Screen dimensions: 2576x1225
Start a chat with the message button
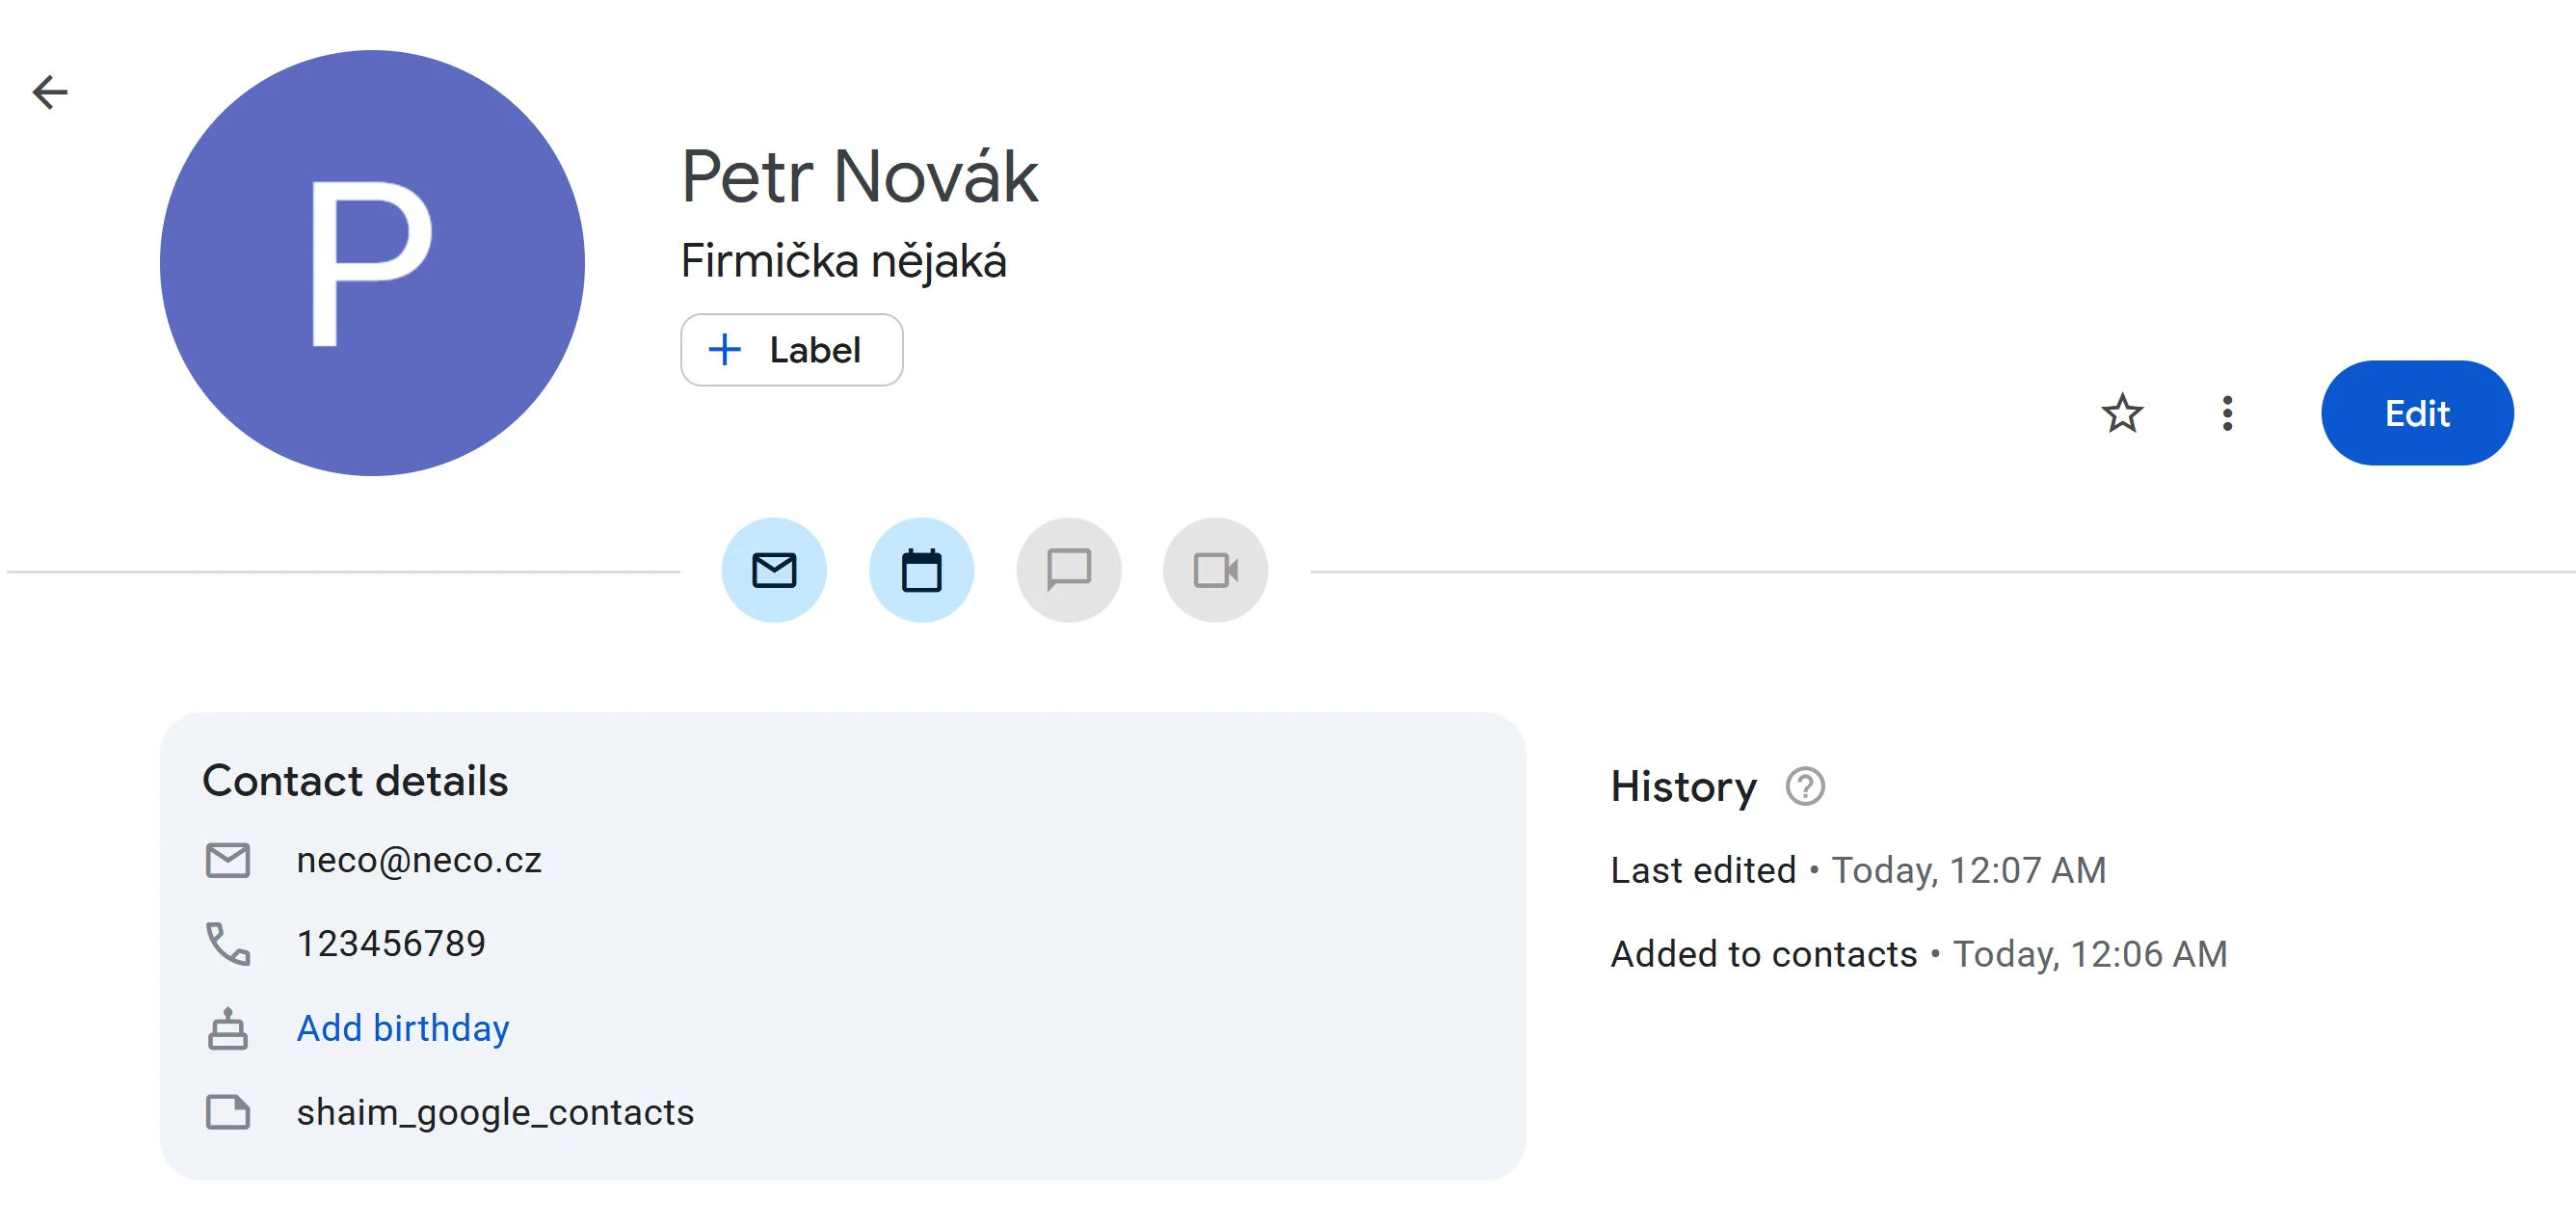[1068, 570]
